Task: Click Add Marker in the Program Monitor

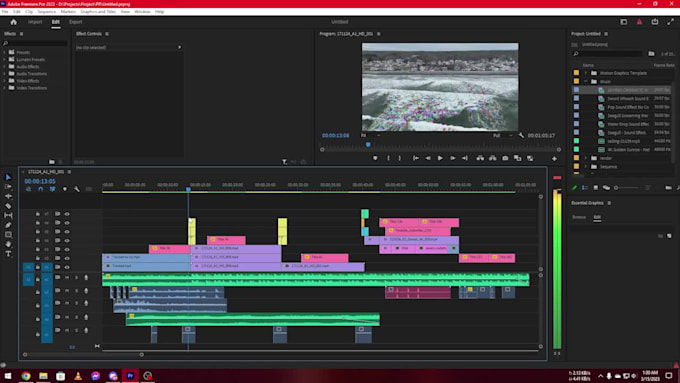Action: [x=375, y=158]
